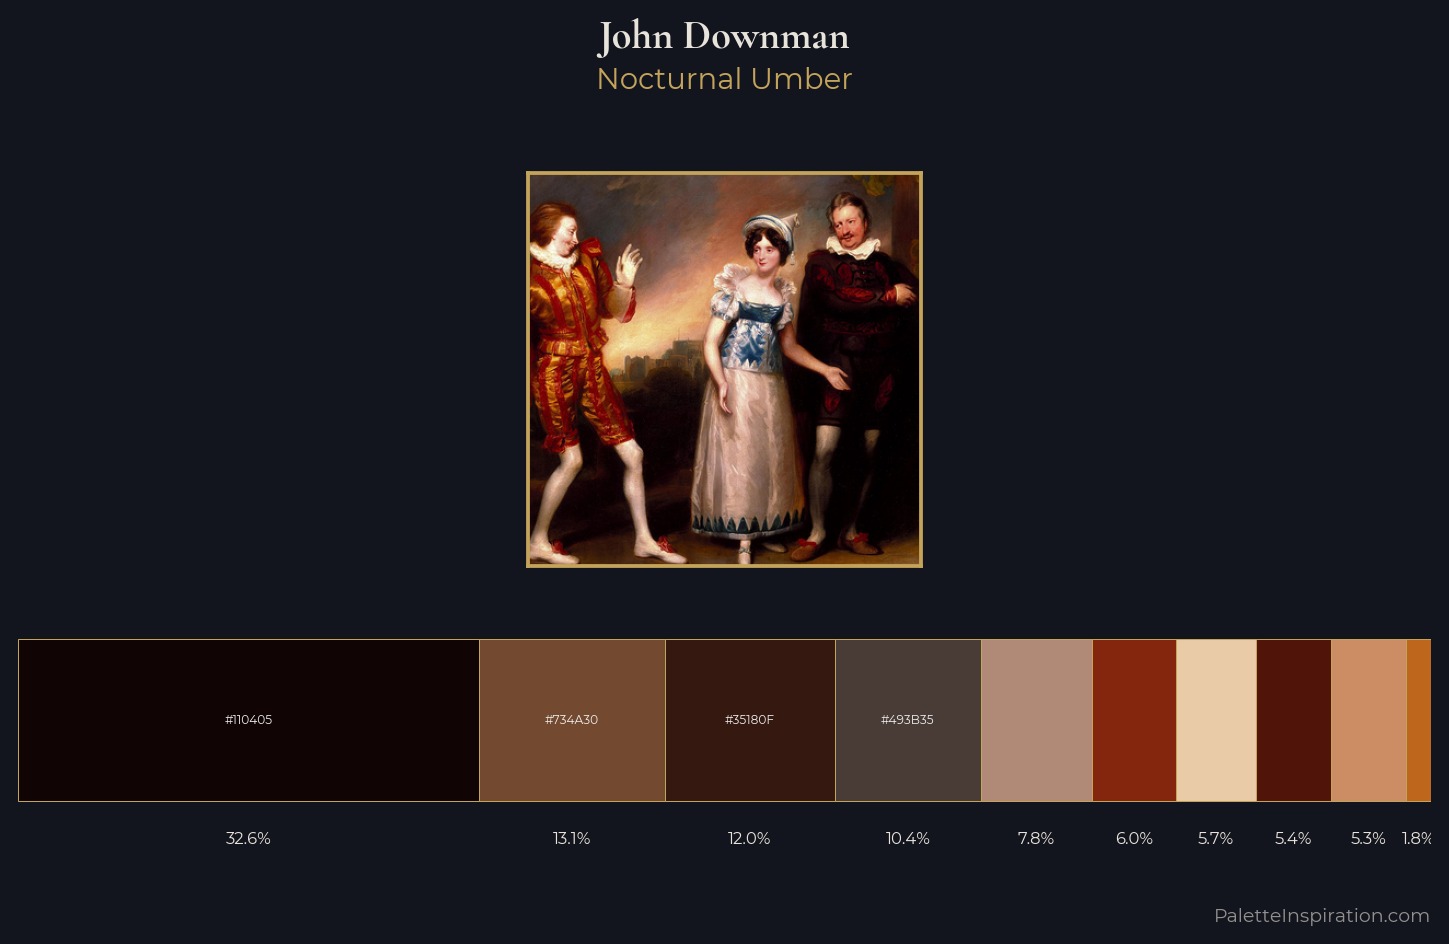Click the John Downman title
The image size is (1449, 944).
[724, 37]
